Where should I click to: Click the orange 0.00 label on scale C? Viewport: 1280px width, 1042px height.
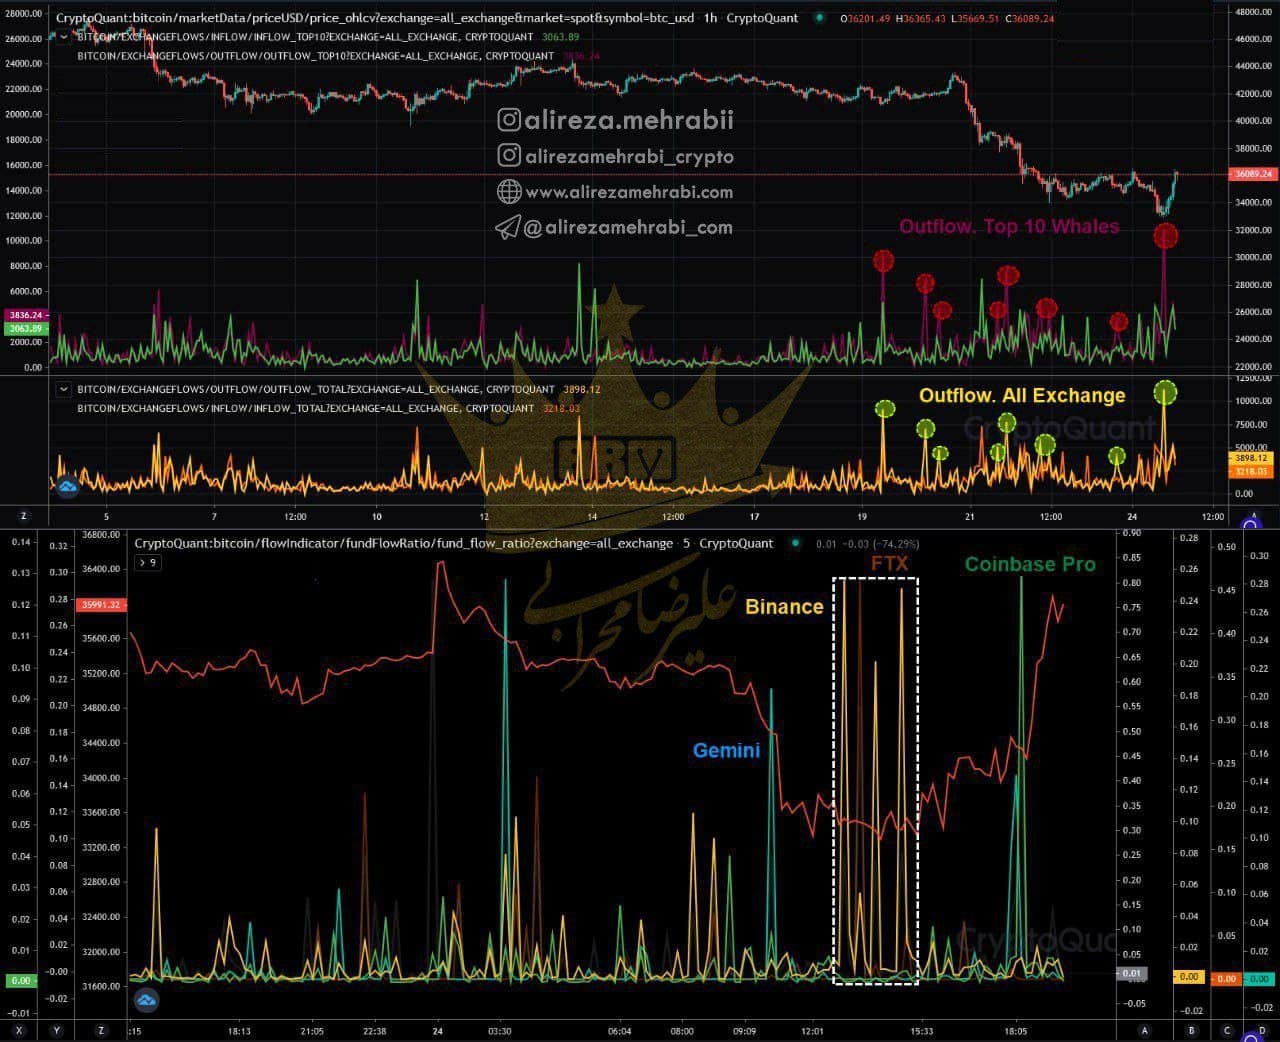point(1226,979)
